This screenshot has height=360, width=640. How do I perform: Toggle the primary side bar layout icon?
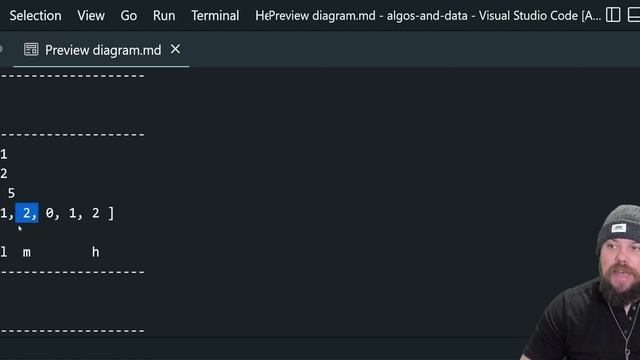613,15
